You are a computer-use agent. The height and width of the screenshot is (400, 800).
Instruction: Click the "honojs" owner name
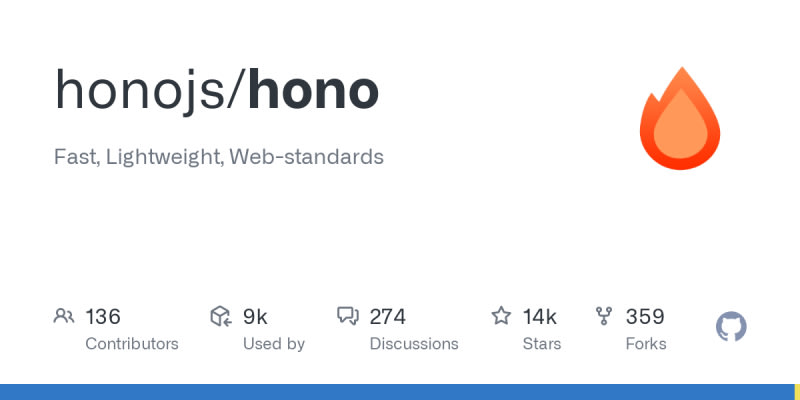click(144, 92)
